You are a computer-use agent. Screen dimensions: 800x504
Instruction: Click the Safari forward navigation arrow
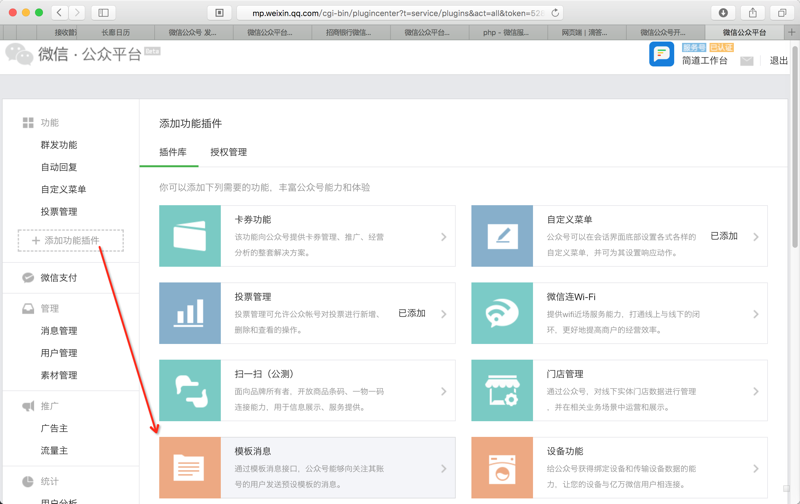[x=77, y=12]
